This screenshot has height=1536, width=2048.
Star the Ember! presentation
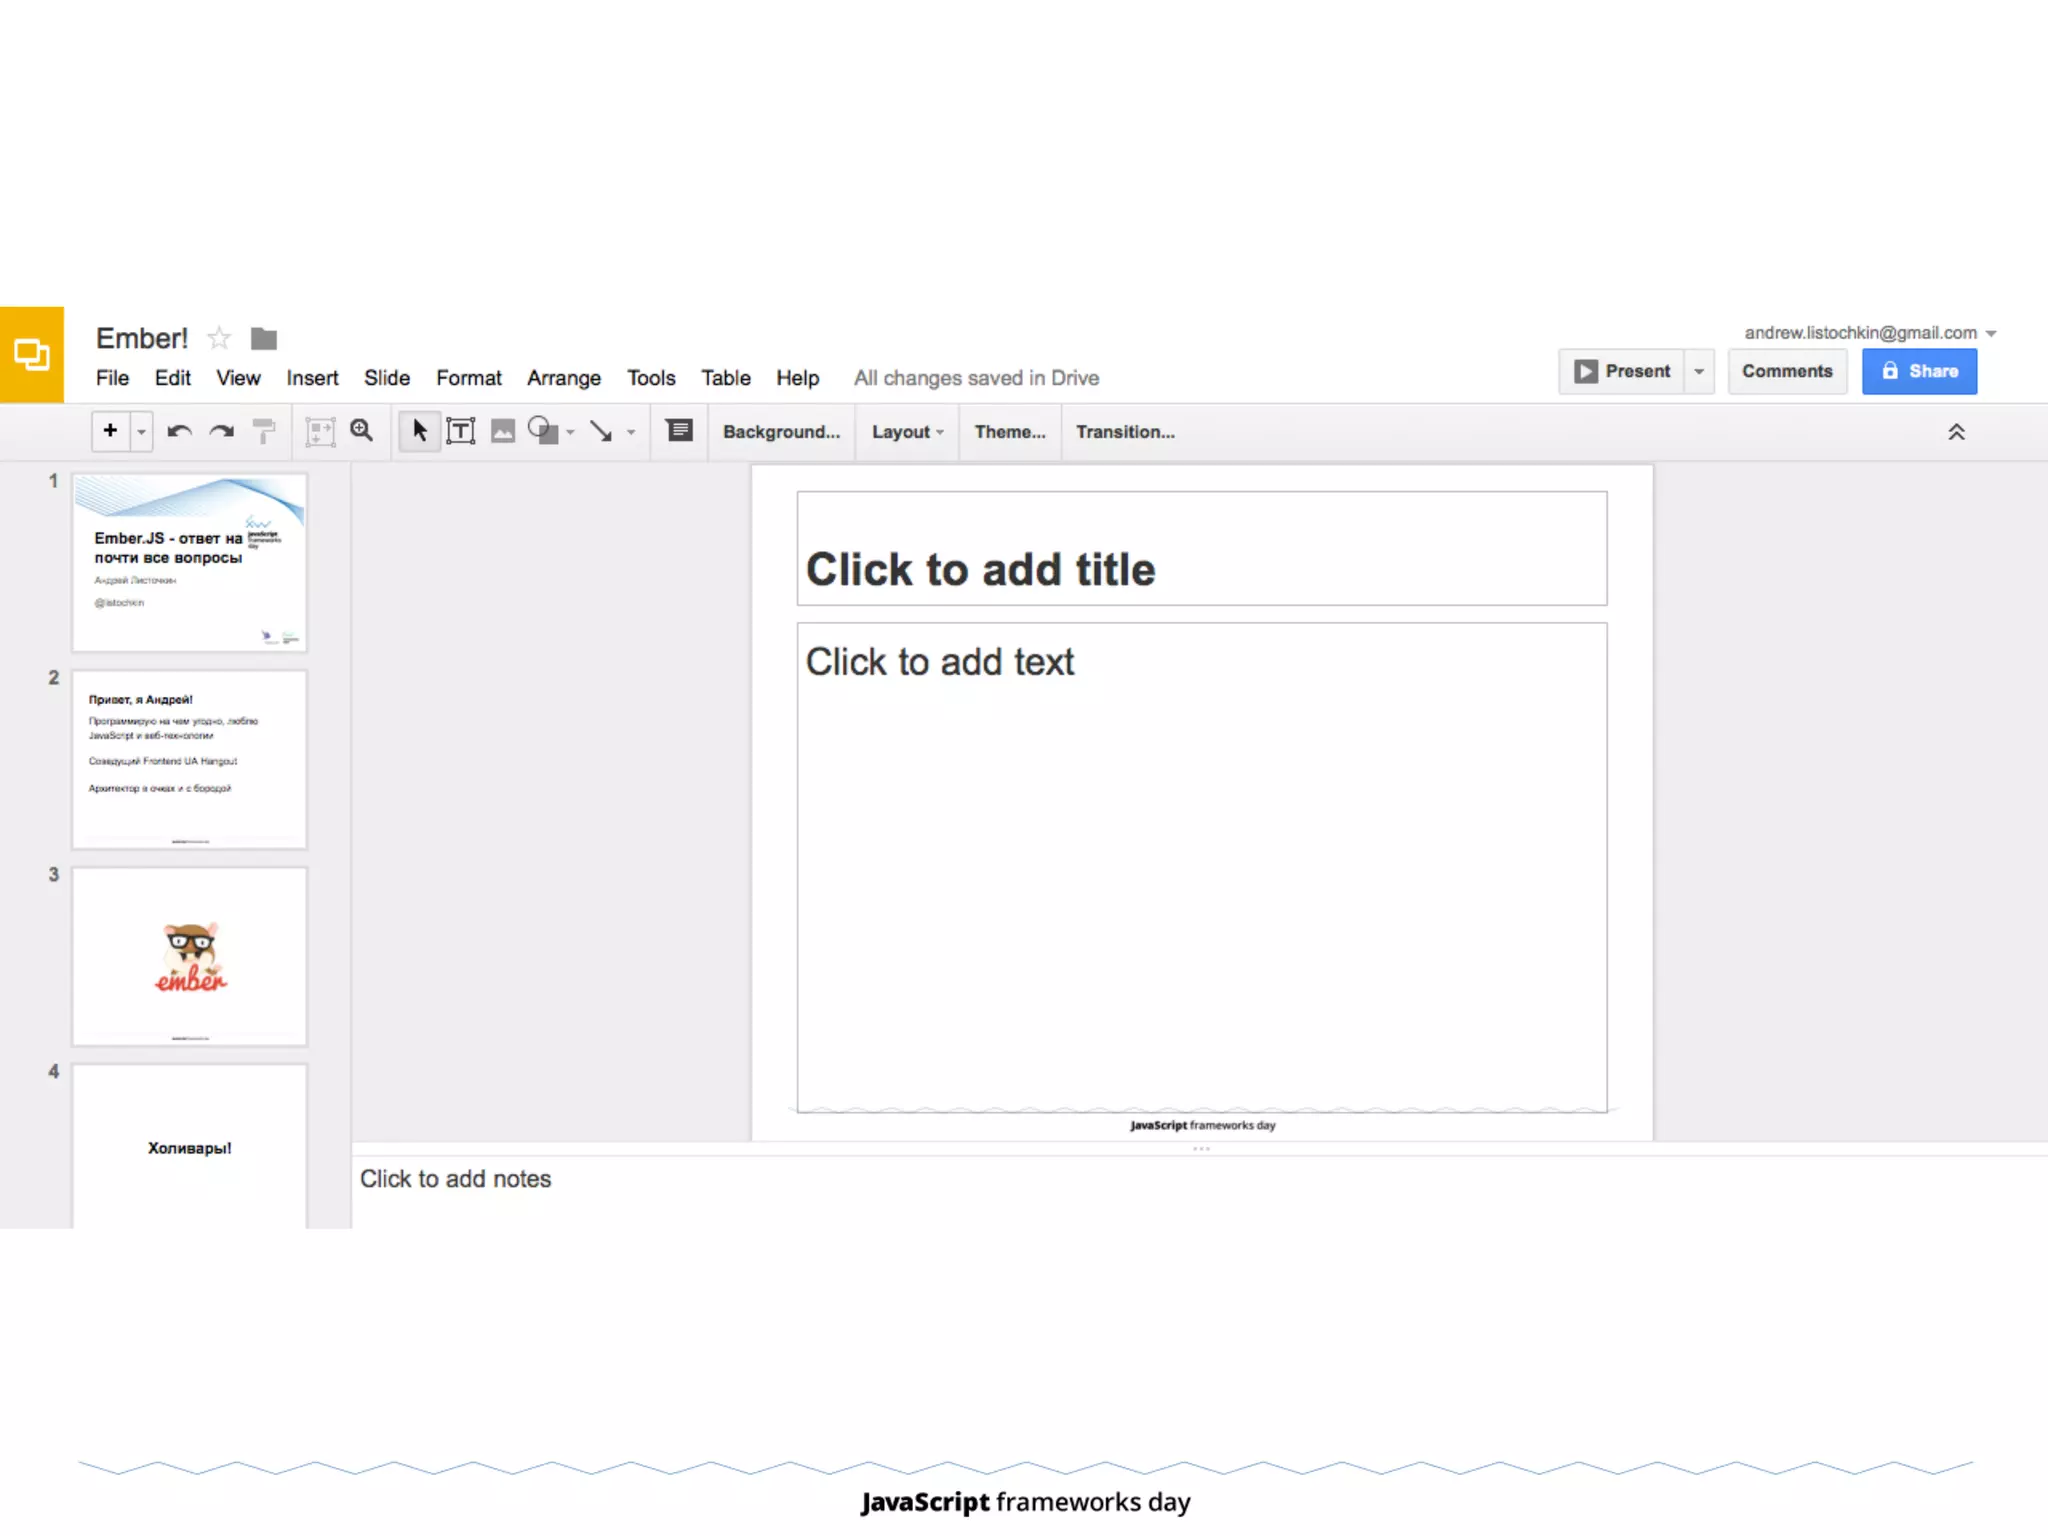(219, 339)
